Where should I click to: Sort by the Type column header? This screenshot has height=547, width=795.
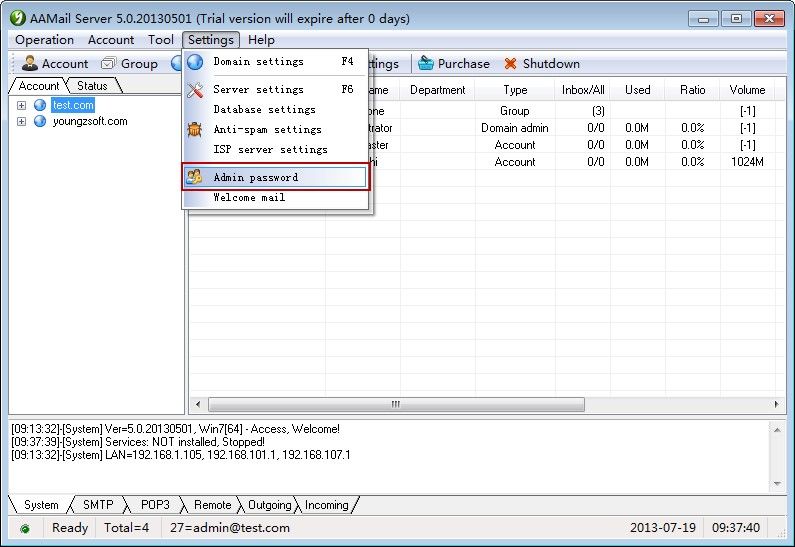point(515,90)
